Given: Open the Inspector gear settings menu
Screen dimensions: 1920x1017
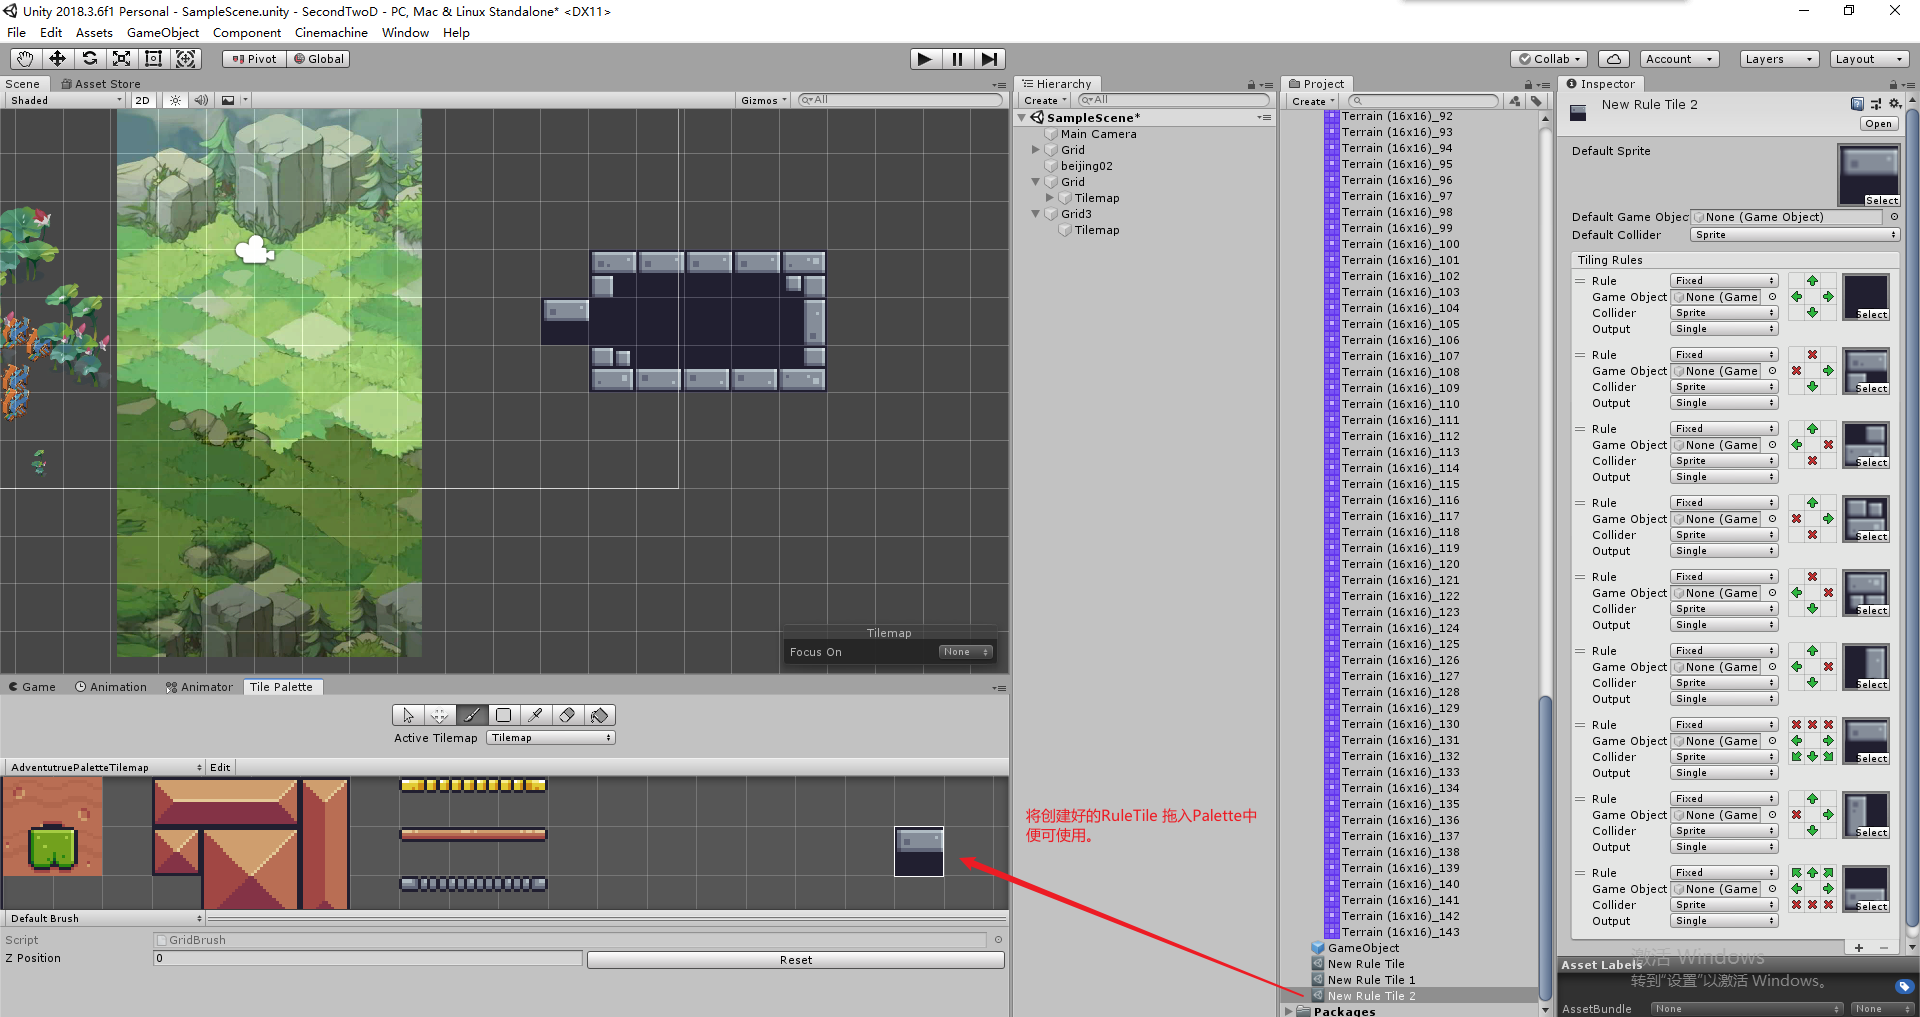Looking at the screenshot, I should [x=1895, y=104].
